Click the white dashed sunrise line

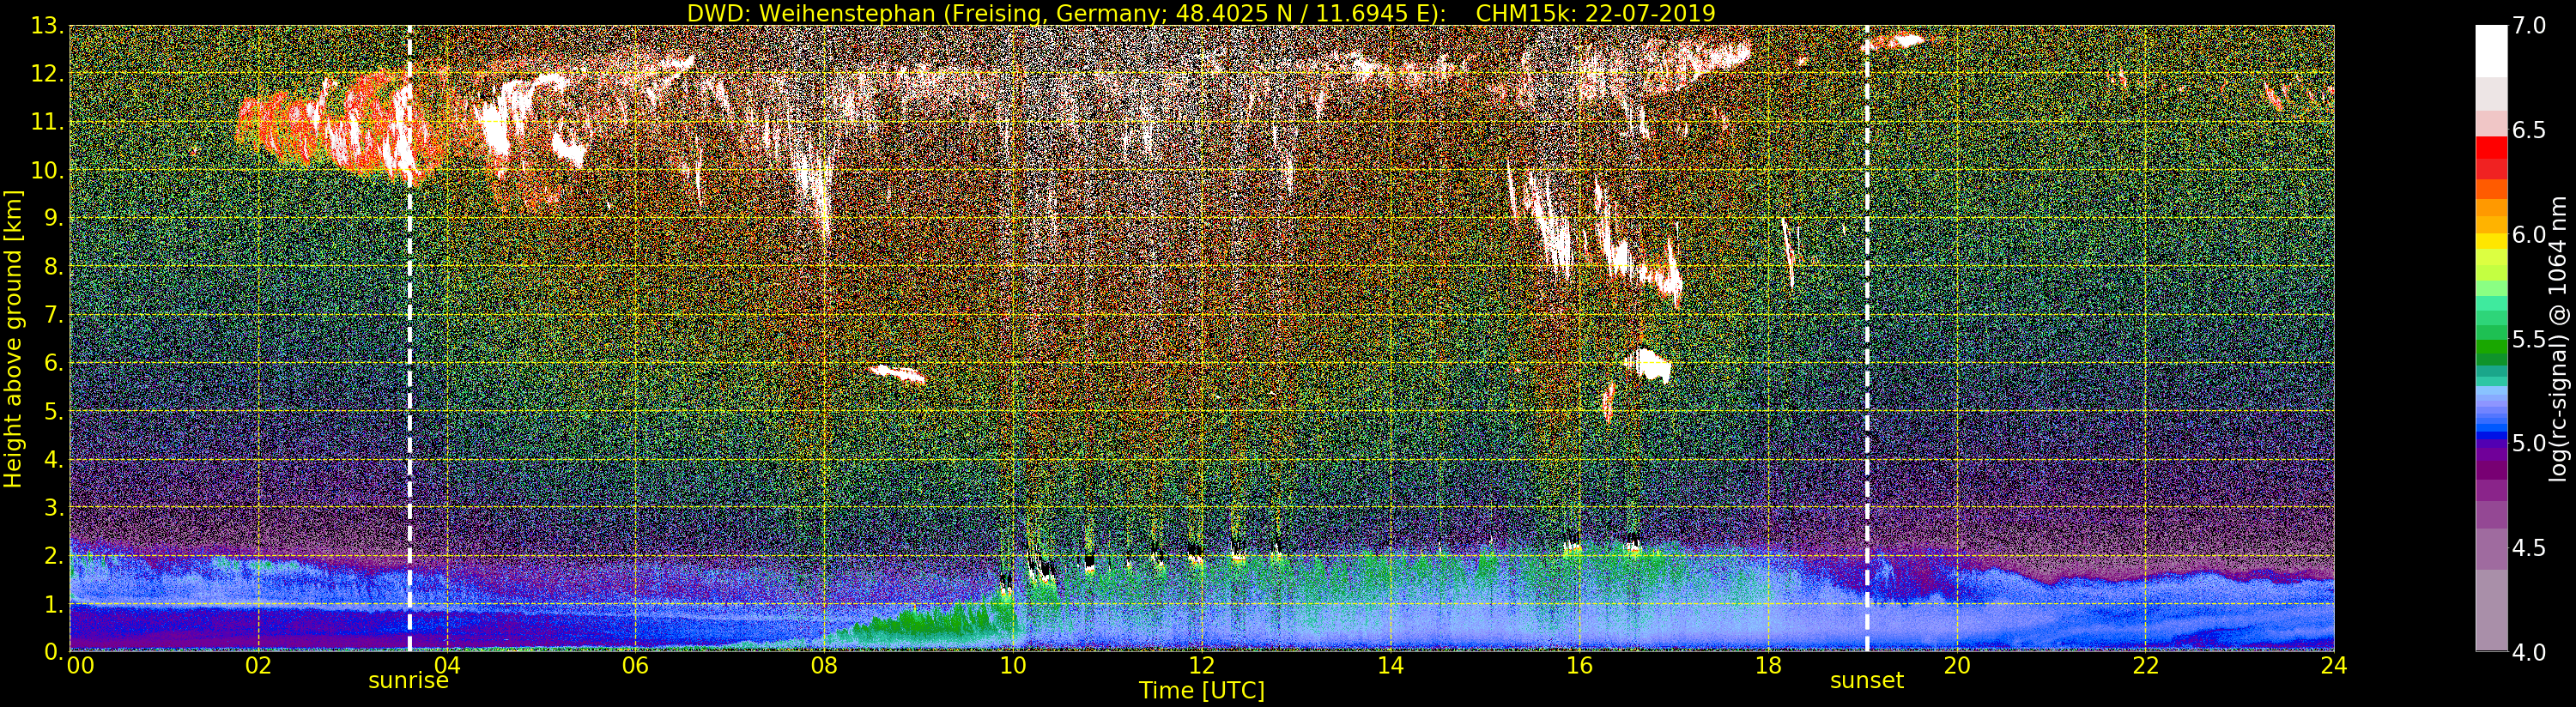click(409, 338)
